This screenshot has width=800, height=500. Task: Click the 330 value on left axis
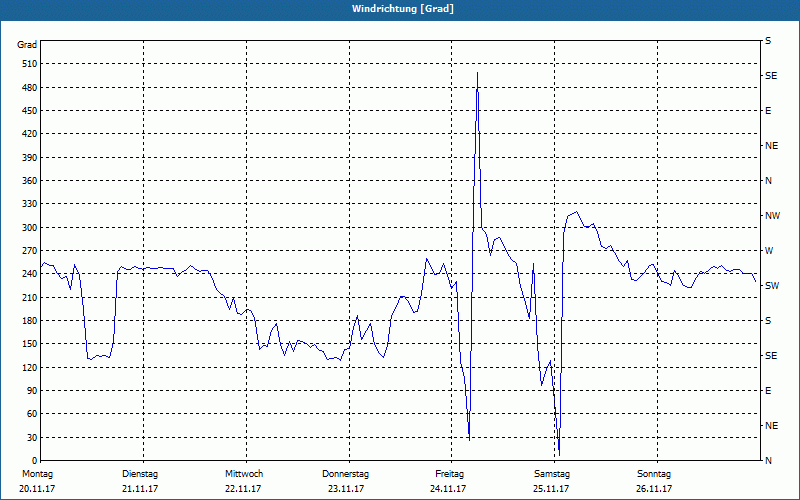coord(30,204)
